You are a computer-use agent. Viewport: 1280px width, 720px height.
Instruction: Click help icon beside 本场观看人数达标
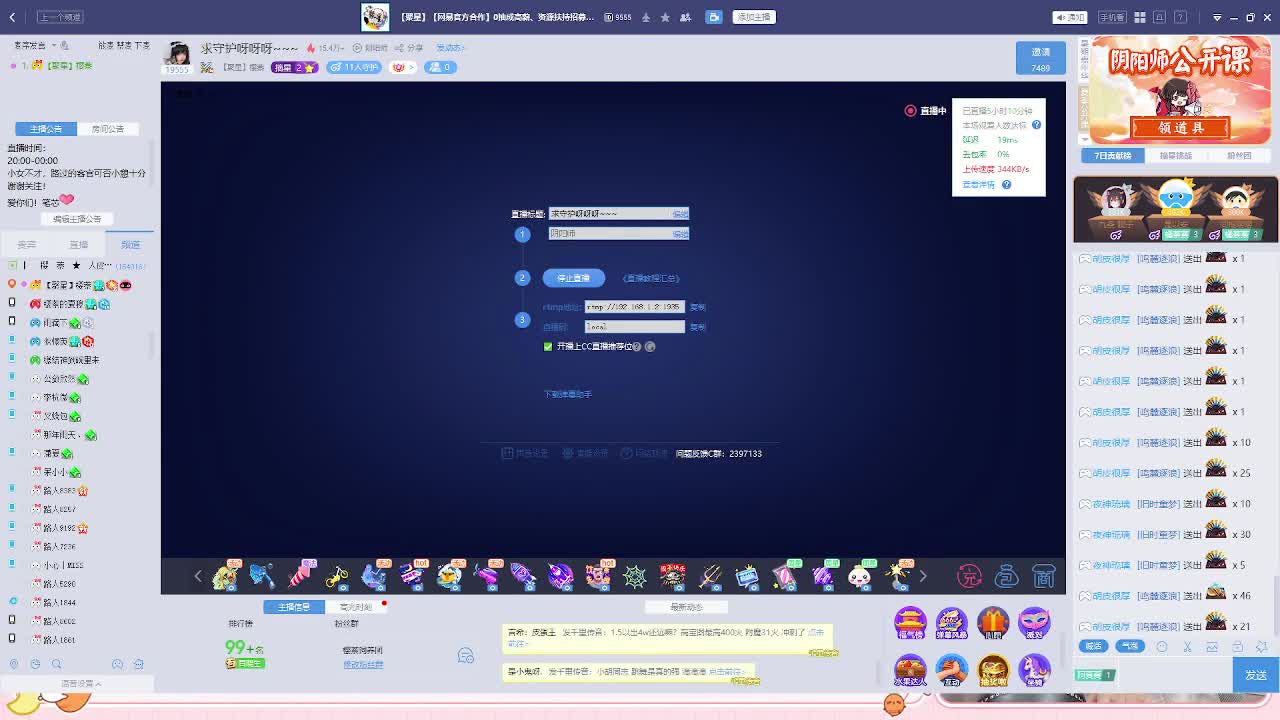click(x=1036, y=125)
